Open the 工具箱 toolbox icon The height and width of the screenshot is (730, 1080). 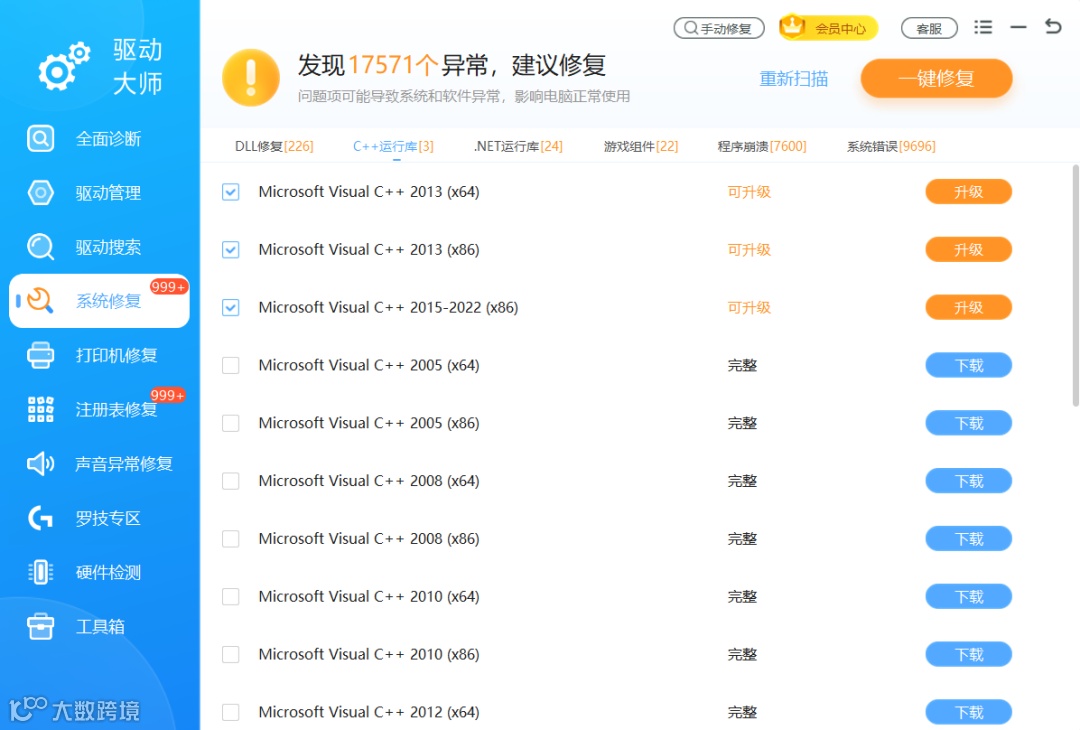coord(41,626)
